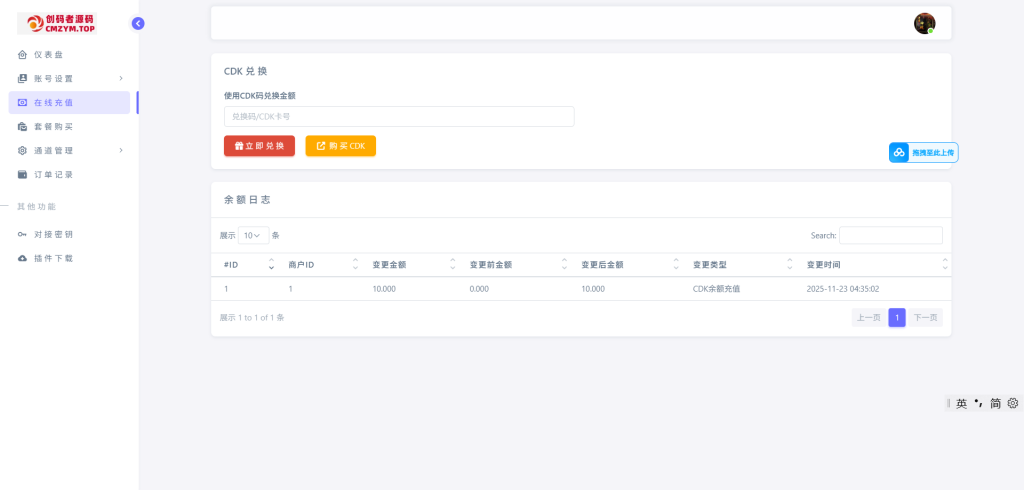Collapse the sidebar with the arrow toggle
This screenshot has width=1024, height=490.
[x=138, y=23]
